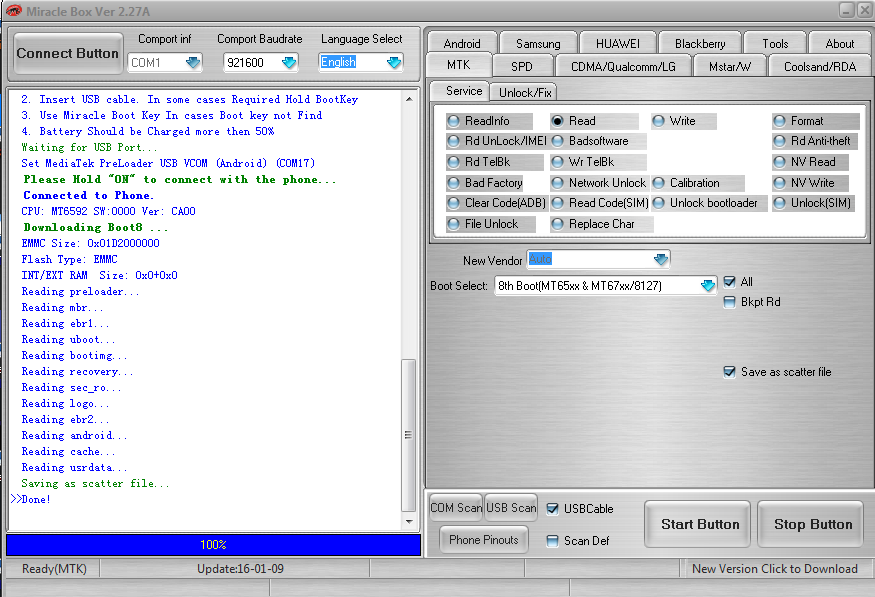Click the Start Button
875x597 pixels.
click(x=700, y=524)
